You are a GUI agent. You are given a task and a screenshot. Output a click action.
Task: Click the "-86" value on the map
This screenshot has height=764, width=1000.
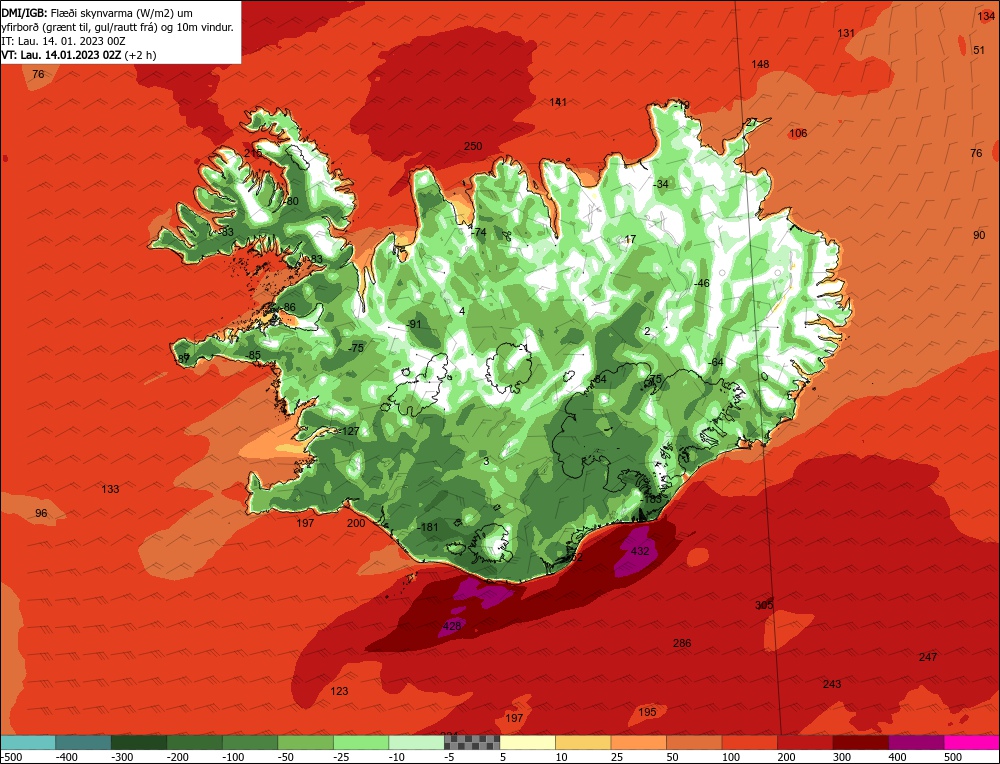(288, 307)
